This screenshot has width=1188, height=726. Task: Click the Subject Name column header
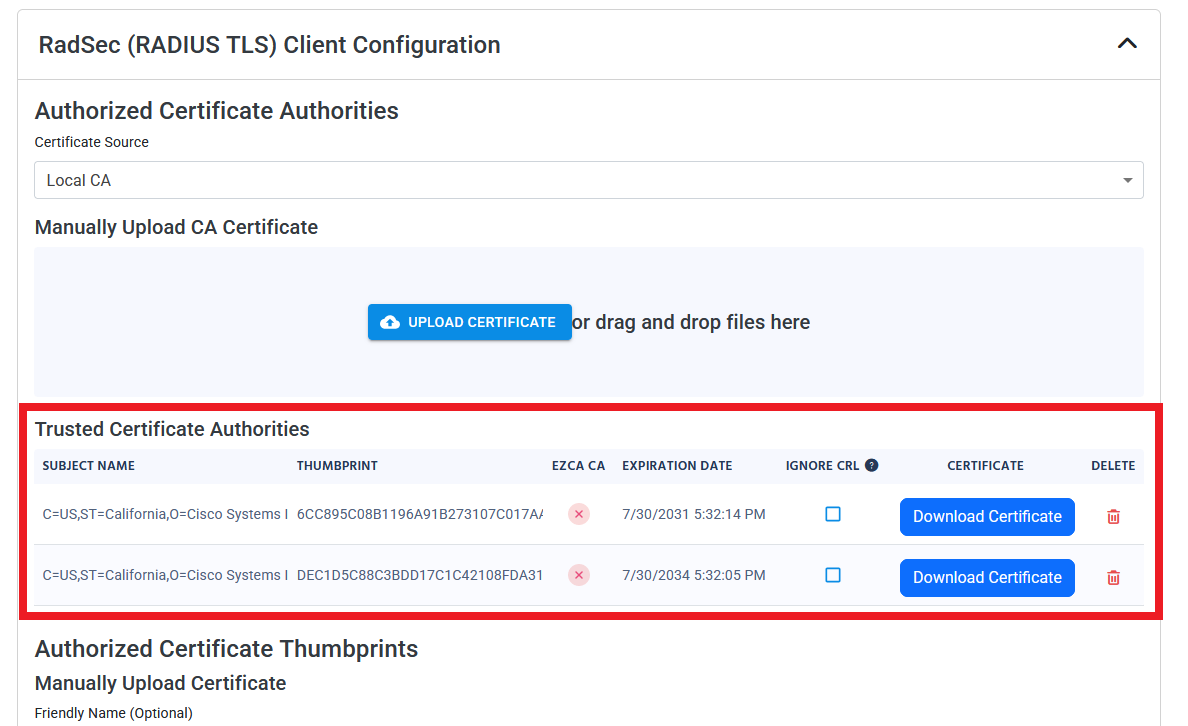pyautogui.click(x=89, y=466)
